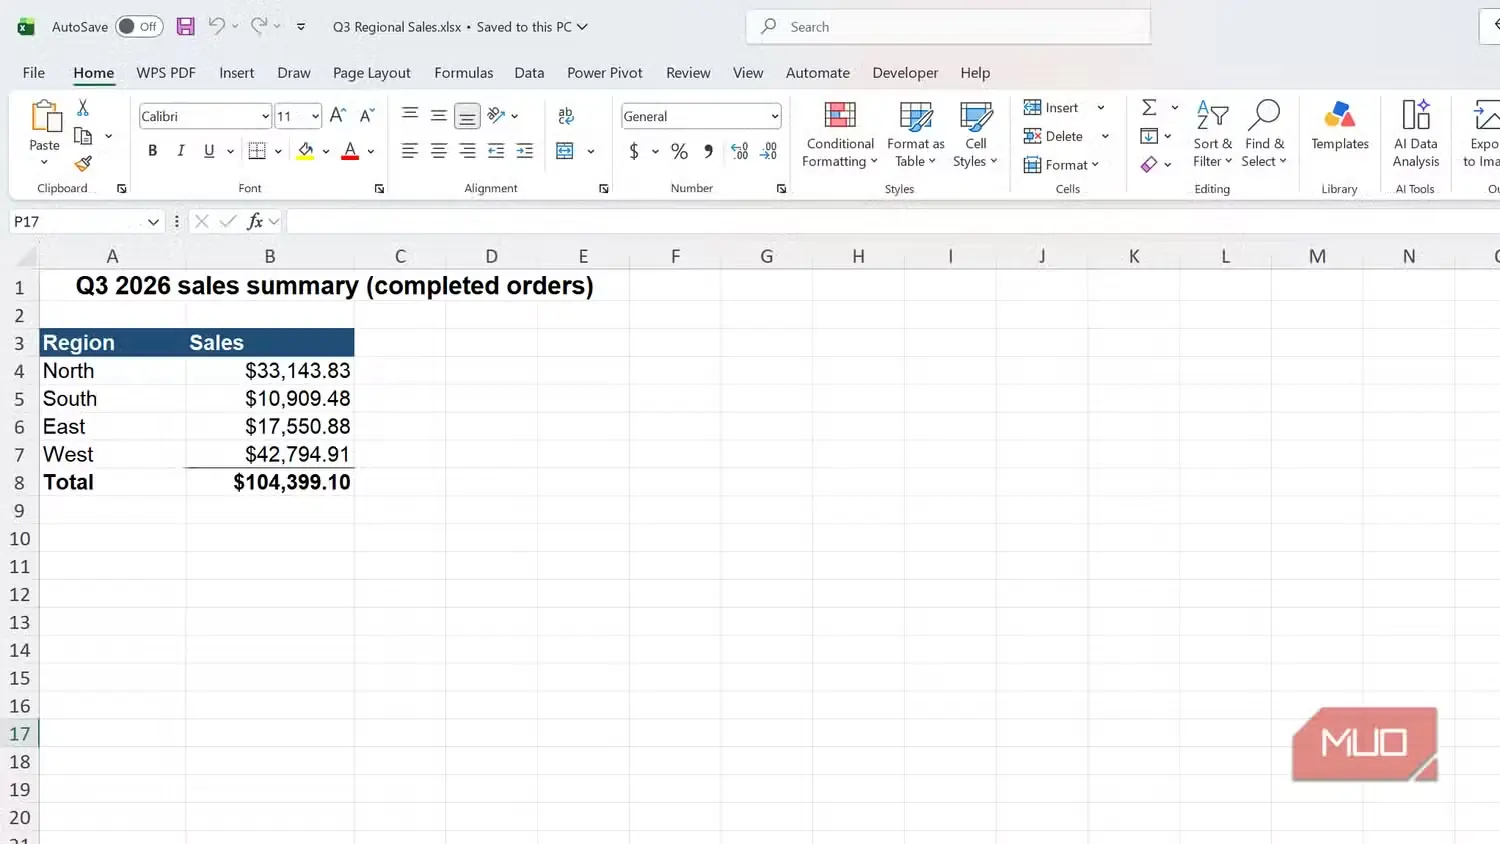
Task: Switch to the Formulas tab
Action: (x=464, y=72)
